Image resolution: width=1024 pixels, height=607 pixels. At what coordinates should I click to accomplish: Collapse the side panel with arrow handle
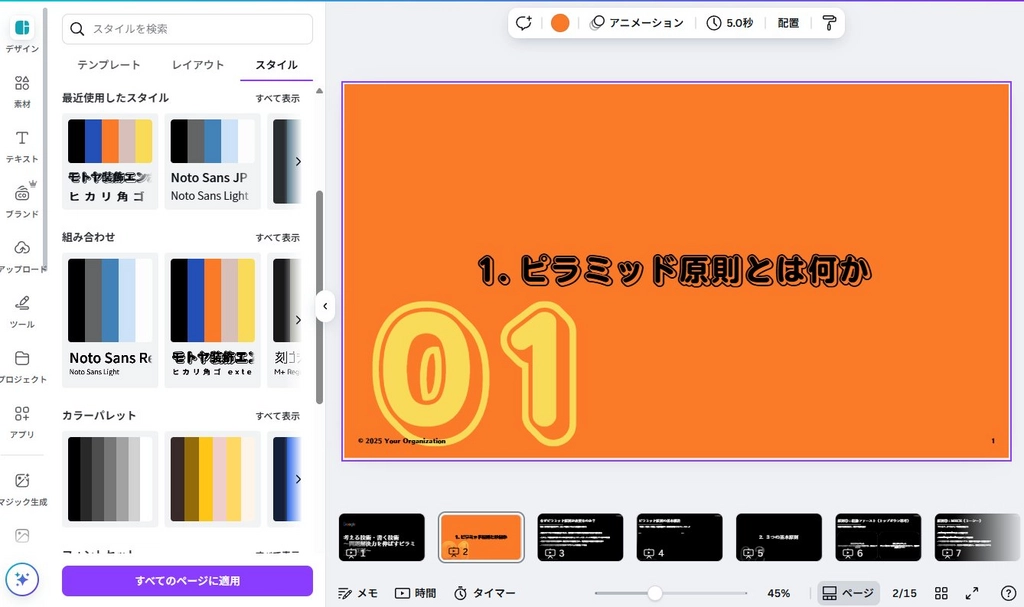click(x=325, y=306)
